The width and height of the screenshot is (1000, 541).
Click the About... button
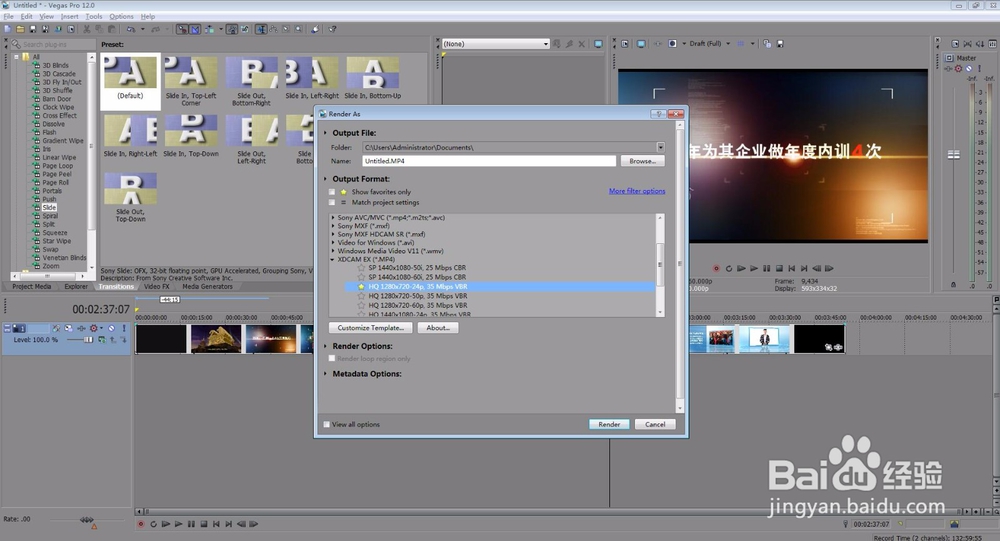438,328
